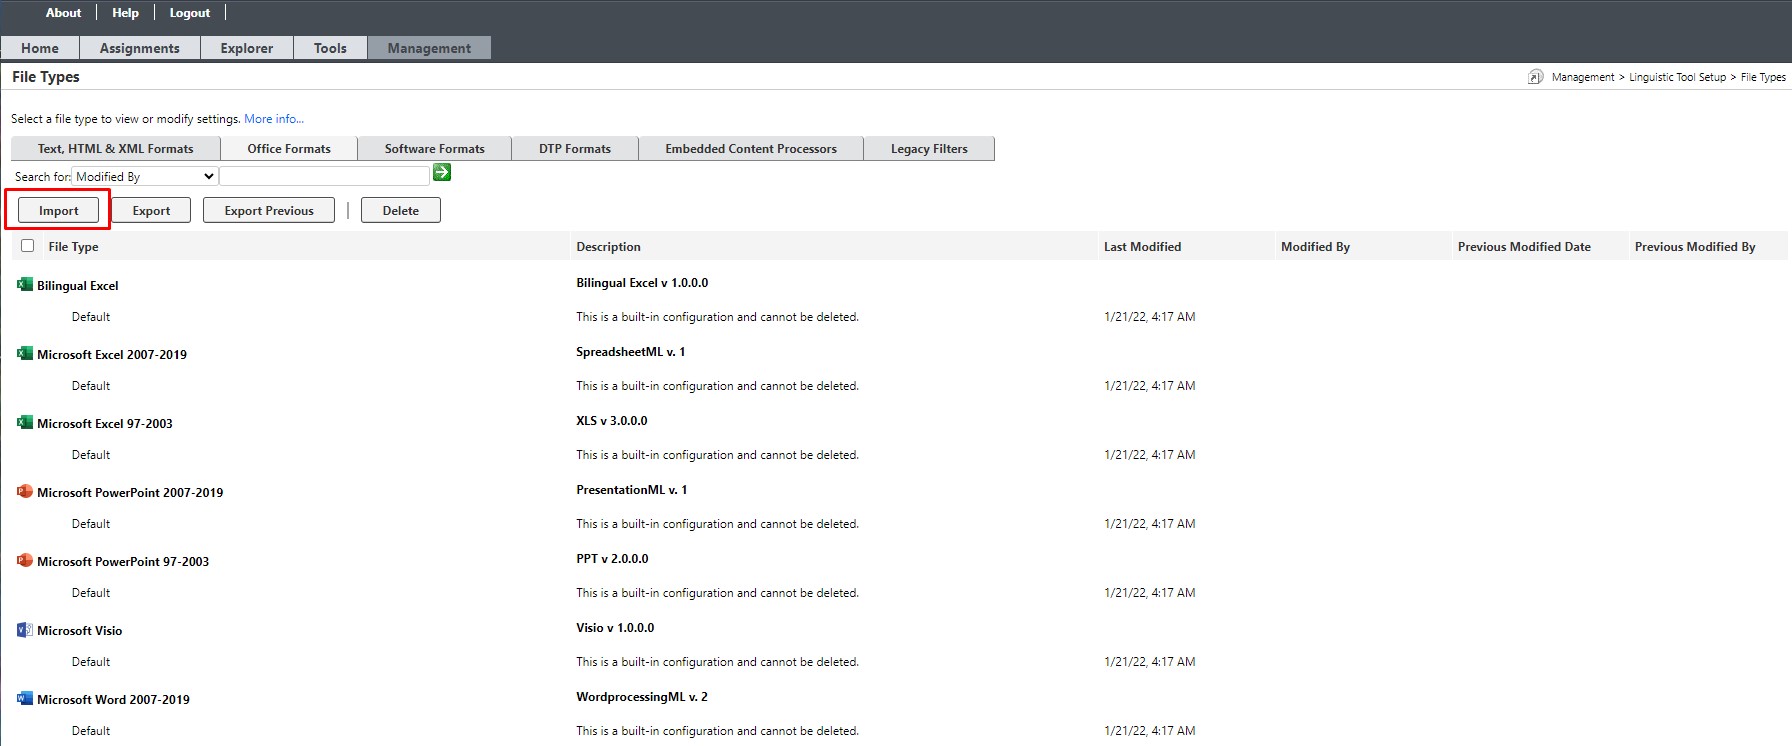The image size is (1792, 746).
Task: Select Default under Microsoft PowerPoint 2007-2019
Action: [91, 524]
